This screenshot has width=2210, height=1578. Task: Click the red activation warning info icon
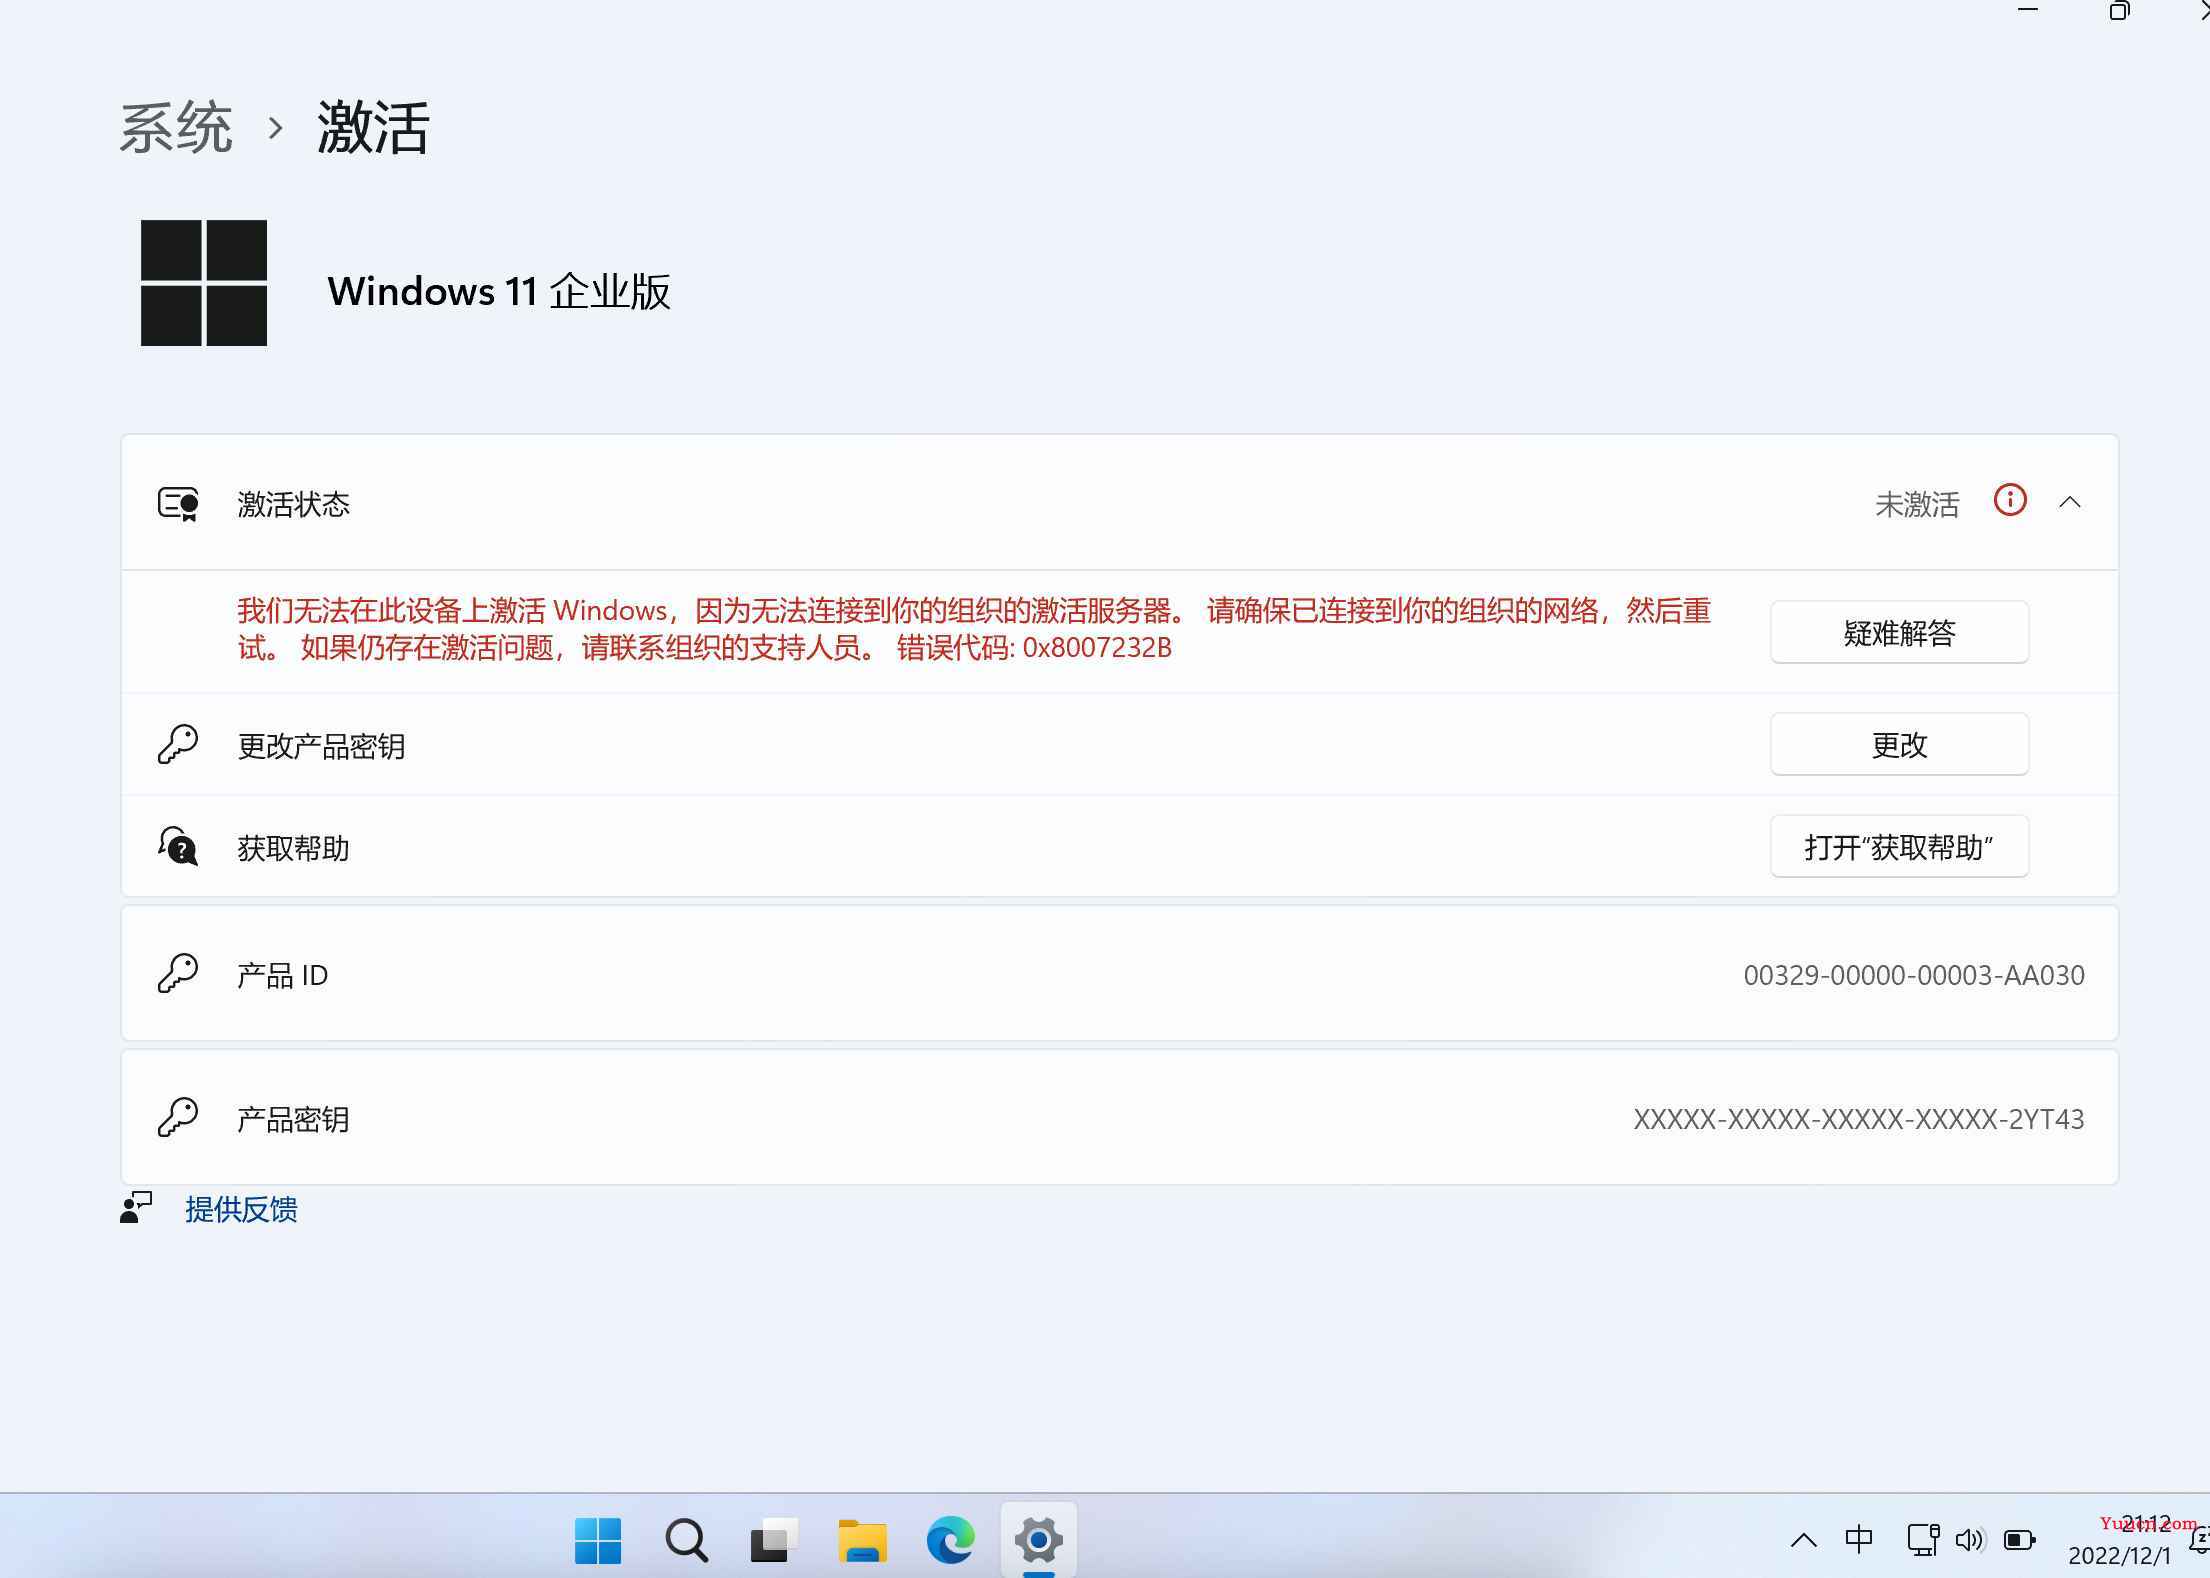(2010, 500)
